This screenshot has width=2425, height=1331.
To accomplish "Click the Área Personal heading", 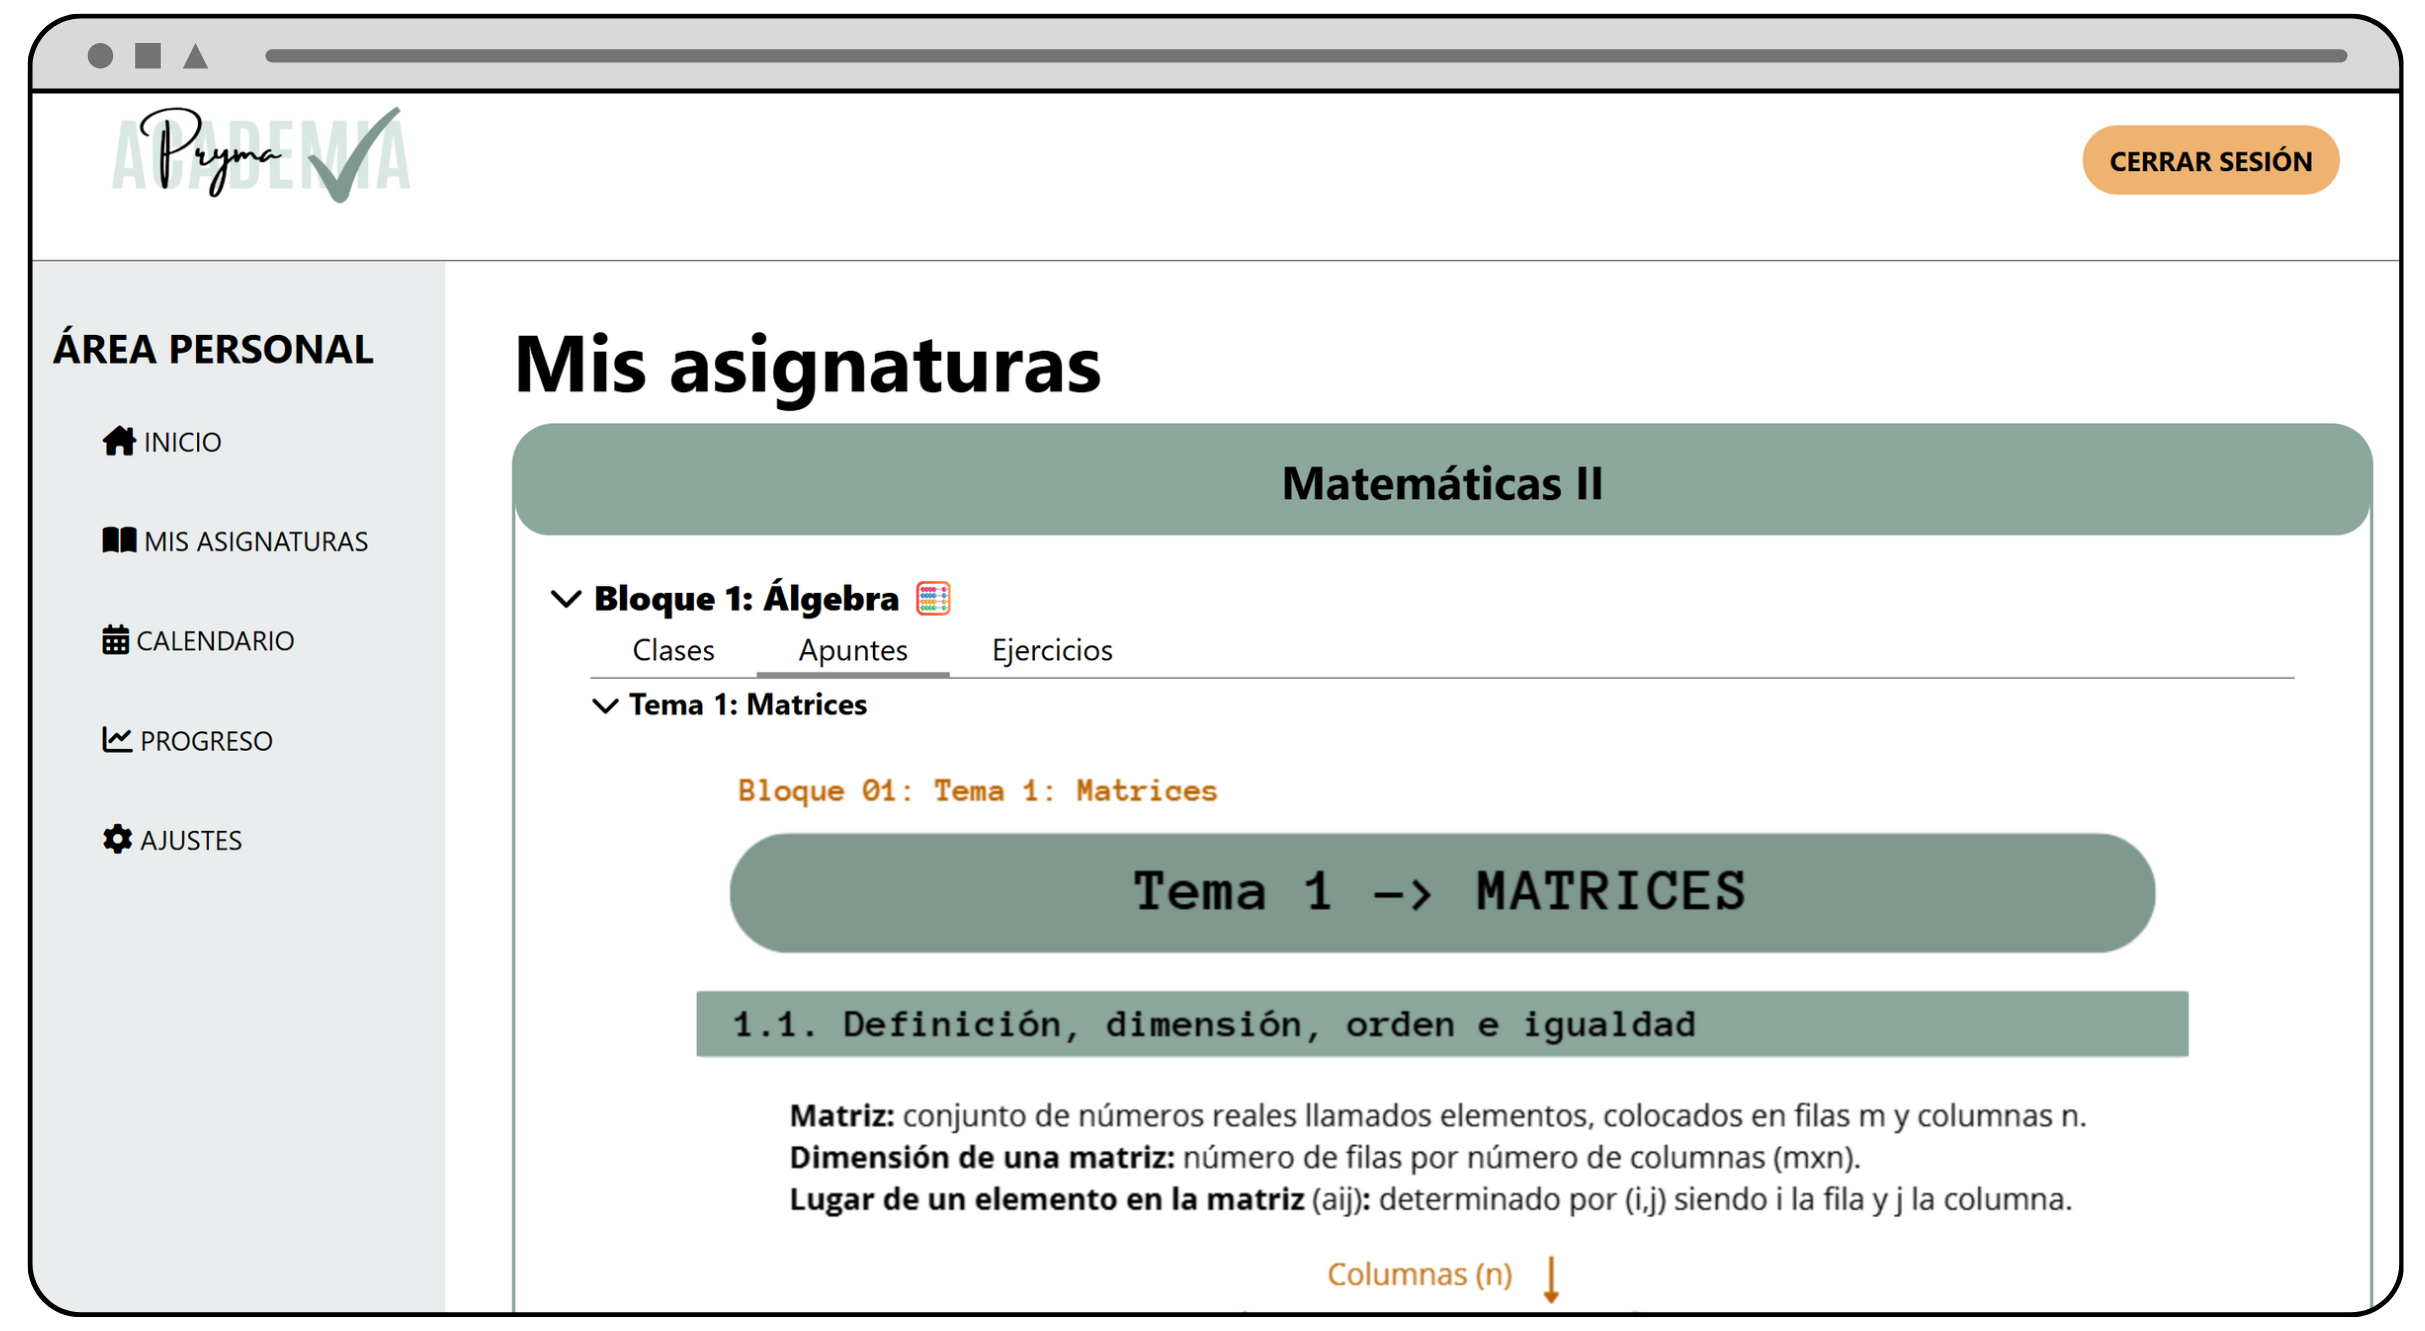I will 212,348.
